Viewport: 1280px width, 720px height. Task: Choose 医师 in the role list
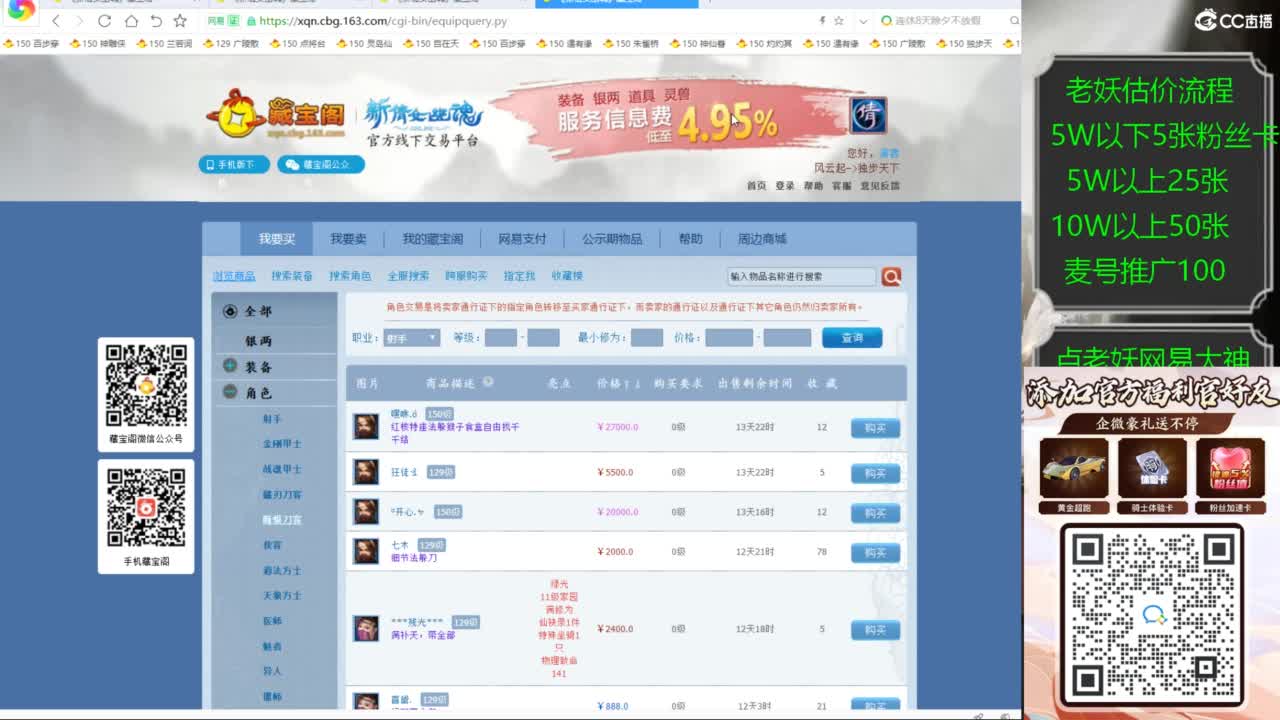click(272, 621)
